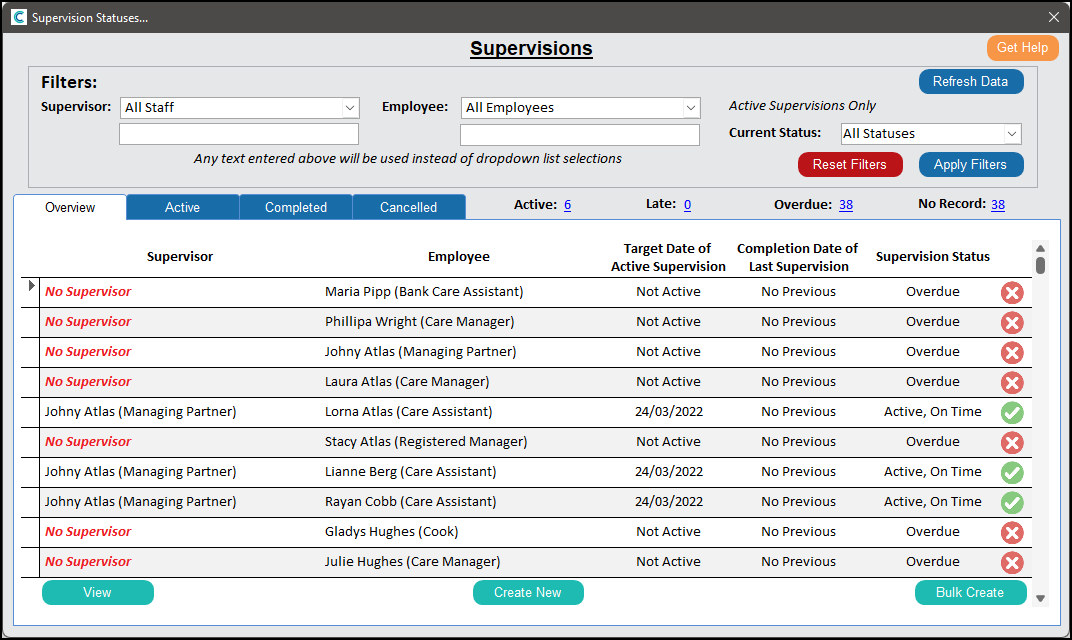Expand the Employee dropdown list
Viewport: 1072px width, 640px height.
(x=691, y=107)
